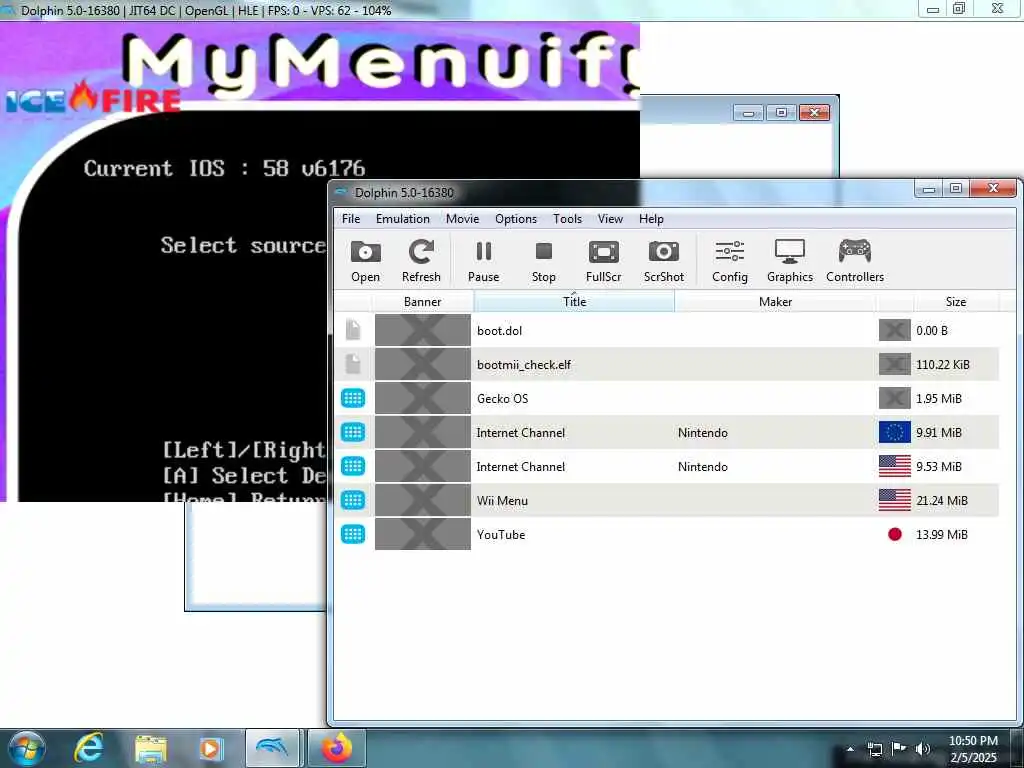This screenshot has height=768, width=1024.
Task: Click the European flag for Internet Channel
Action: click(x=895, y=432)
